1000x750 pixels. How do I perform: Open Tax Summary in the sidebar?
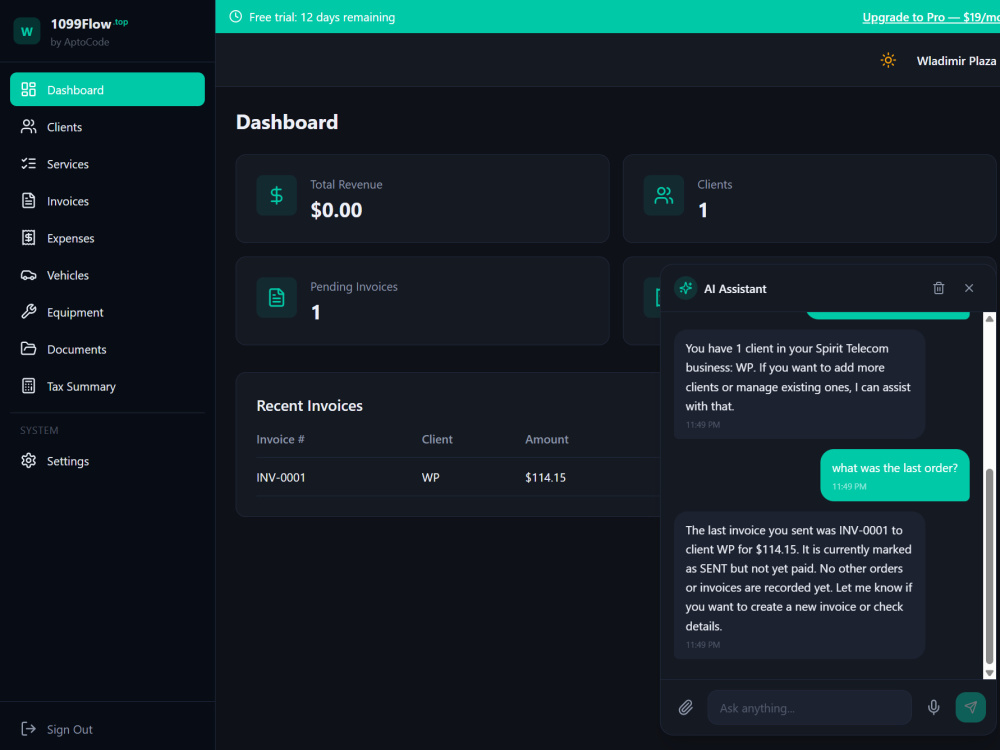coord(107,386)
